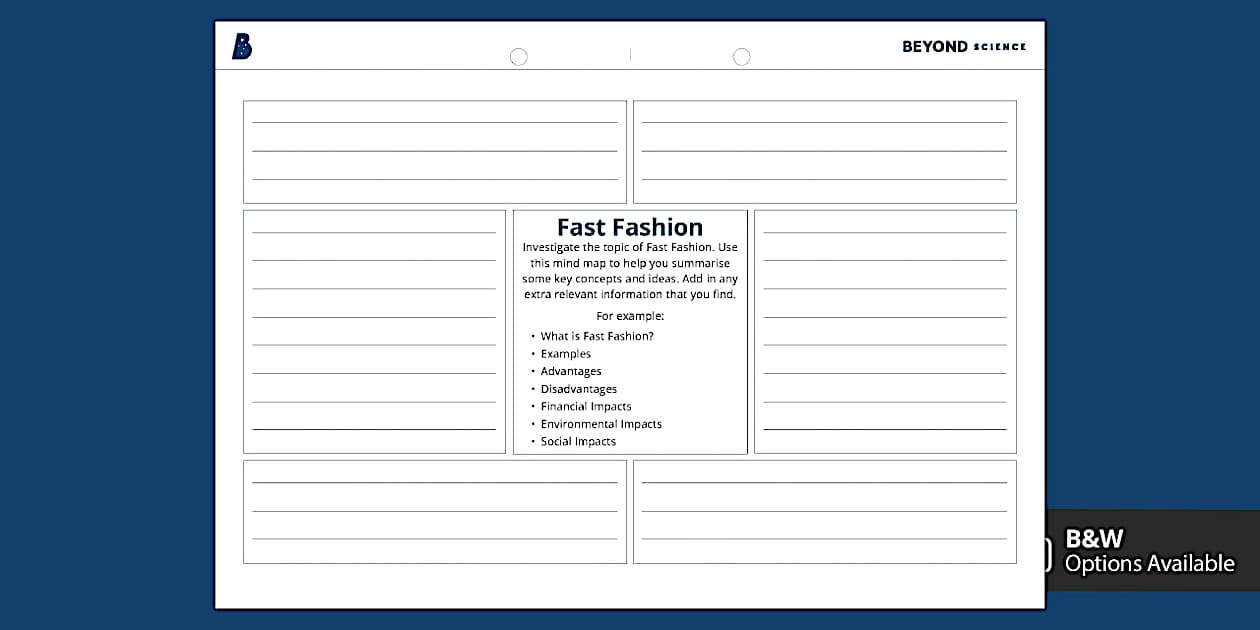The image size is (1260, 630).
Task: Click the 'What is Fast Fashion?' bullet
Action: [x=597, y=336]
